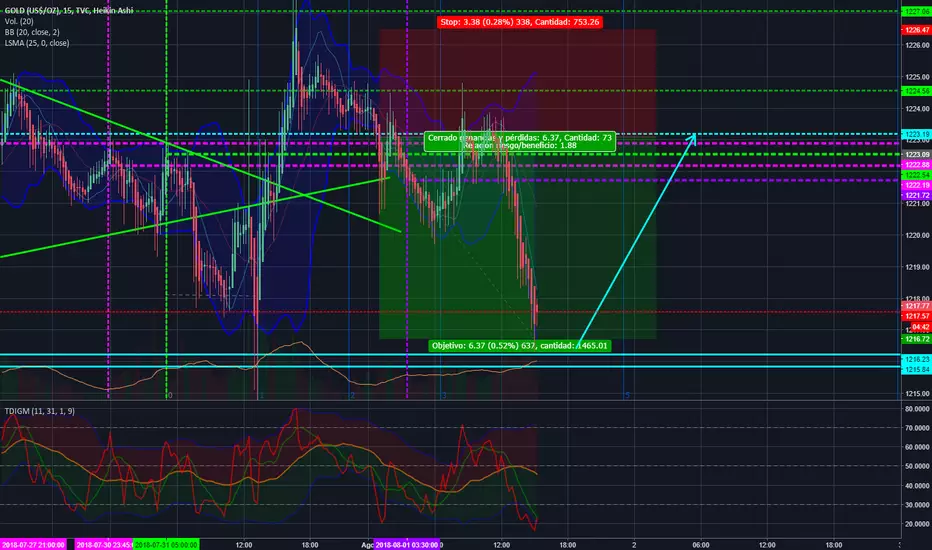This screenshot has height=550, width=932.
Task: Click the 40.0000 value on TDIGM scale
Action: [917, 486]
